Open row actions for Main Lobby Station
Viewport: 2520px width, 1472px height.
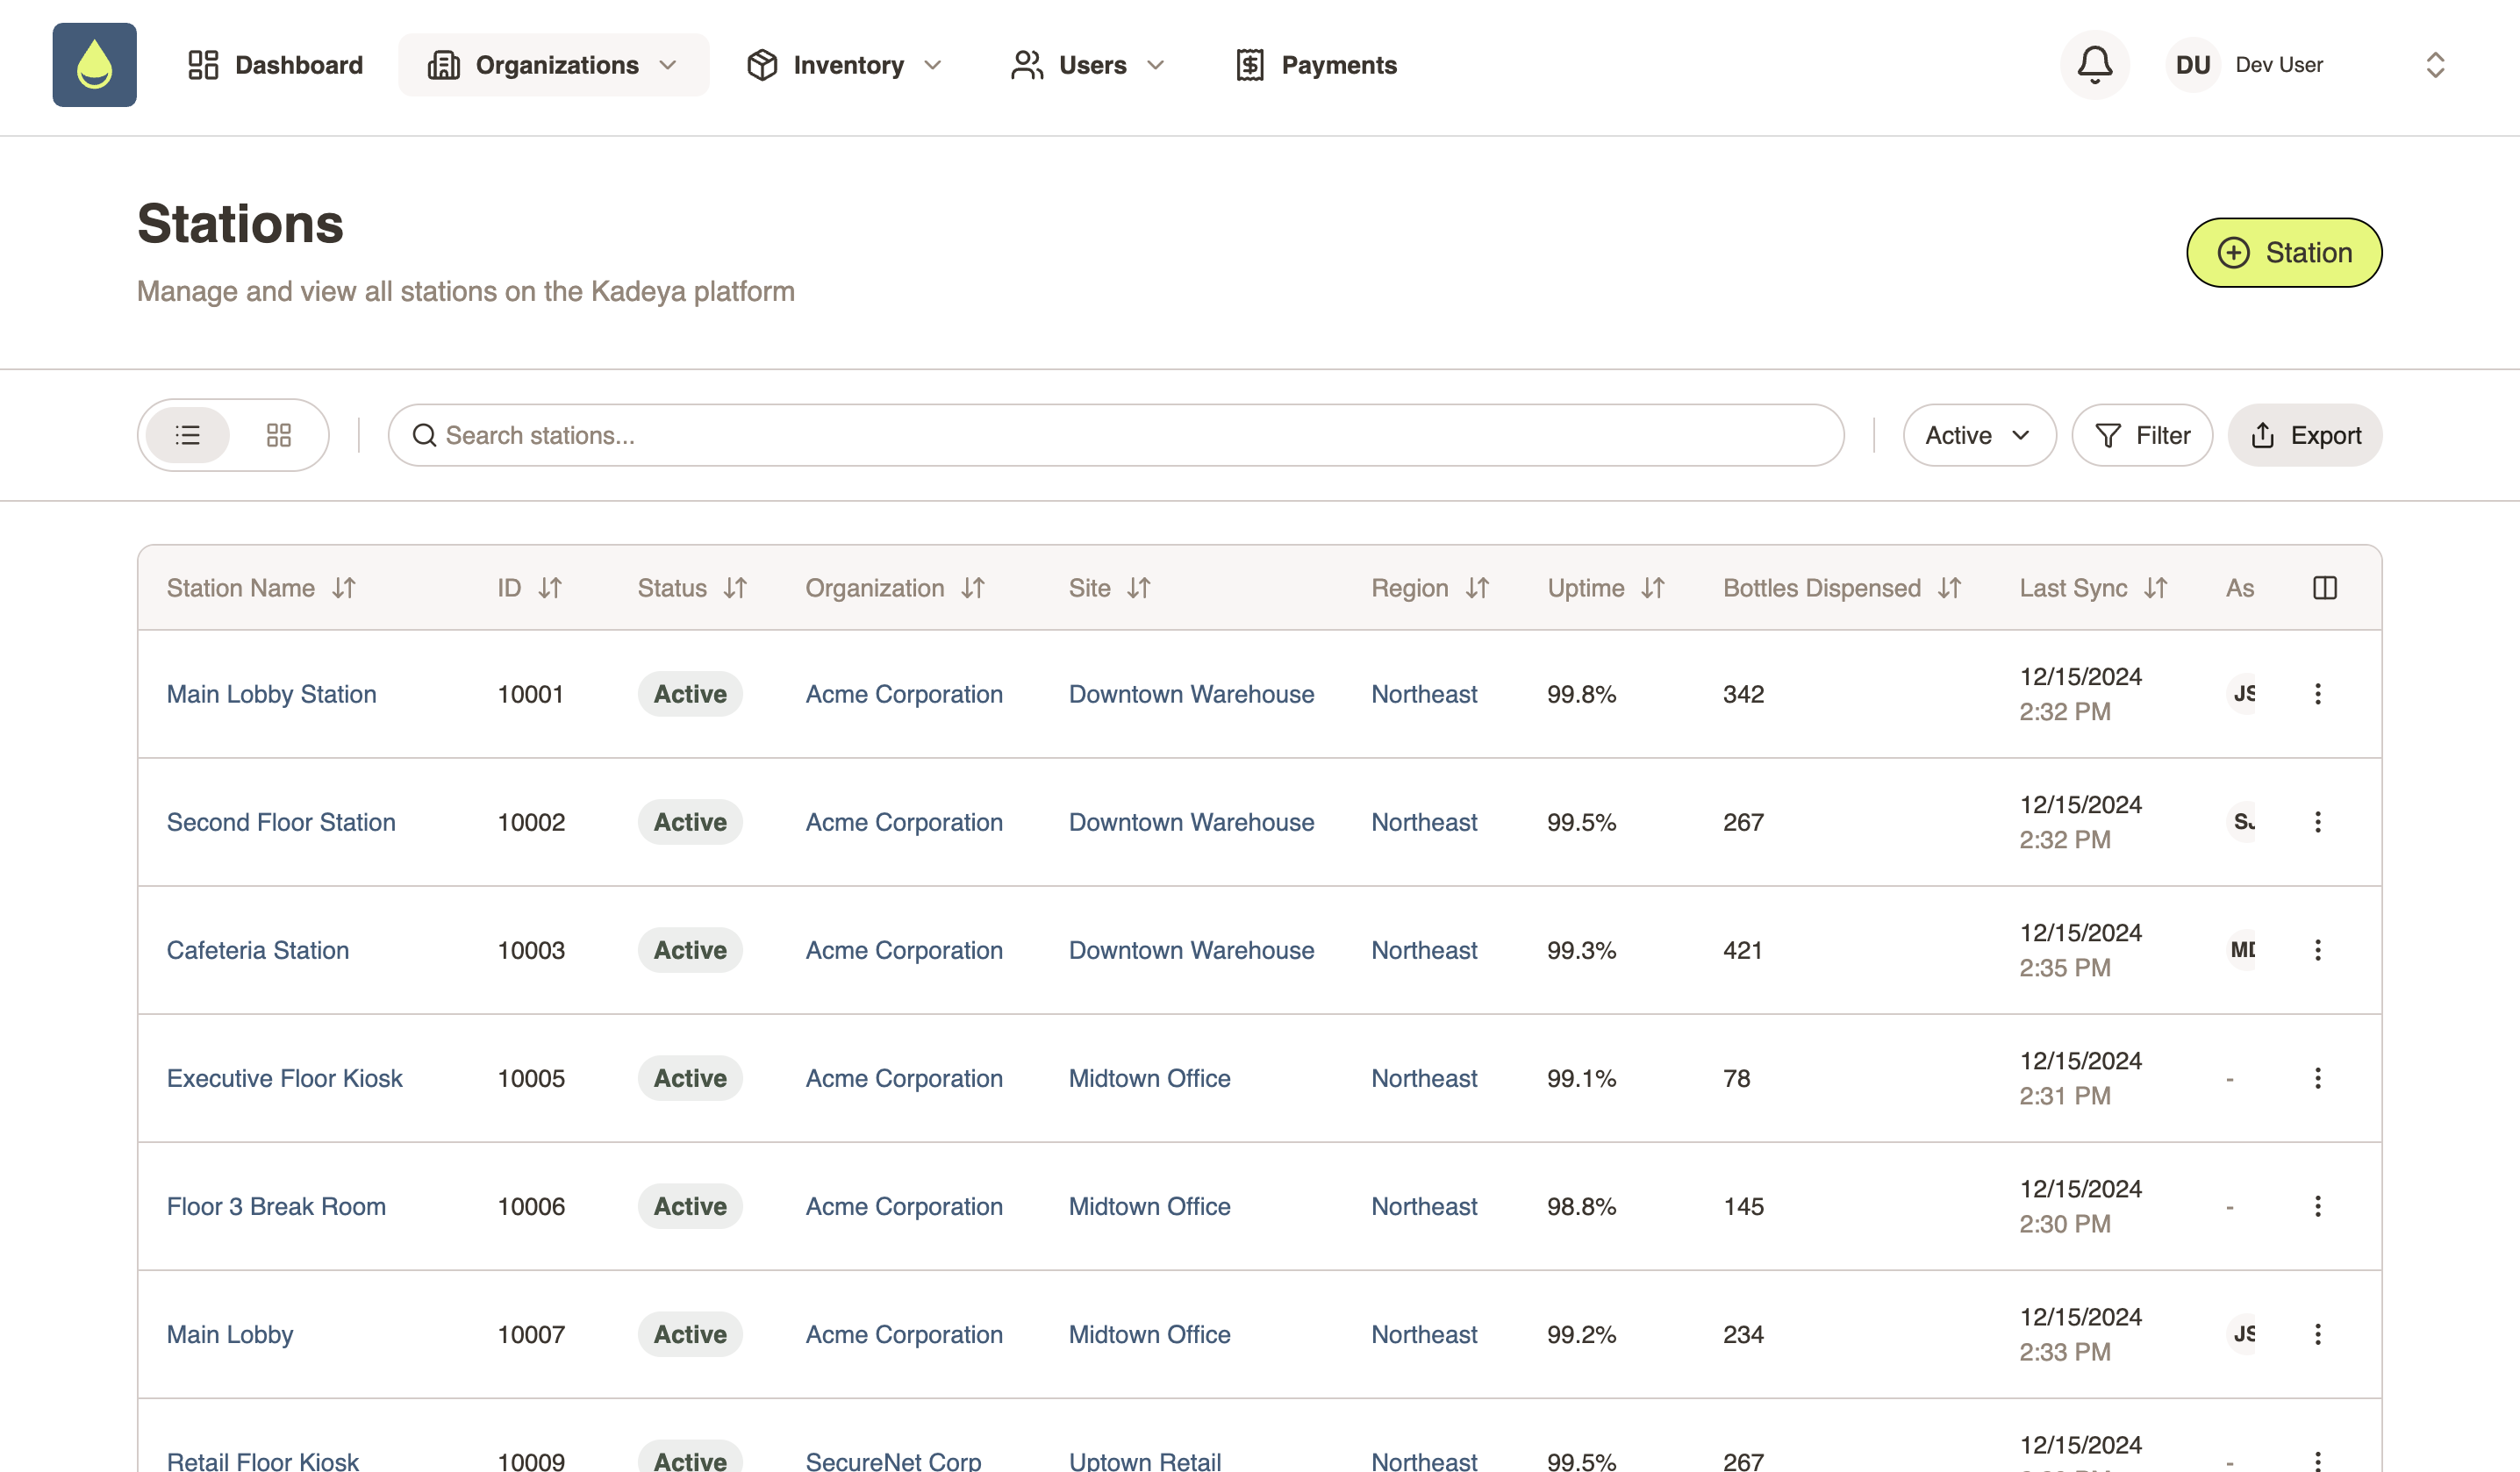[2318, 694]
